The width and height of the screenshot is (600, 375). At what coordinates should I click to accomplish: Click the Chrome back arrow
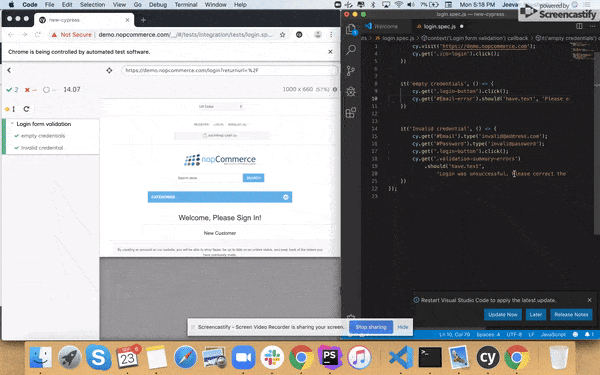coord(11,35)
